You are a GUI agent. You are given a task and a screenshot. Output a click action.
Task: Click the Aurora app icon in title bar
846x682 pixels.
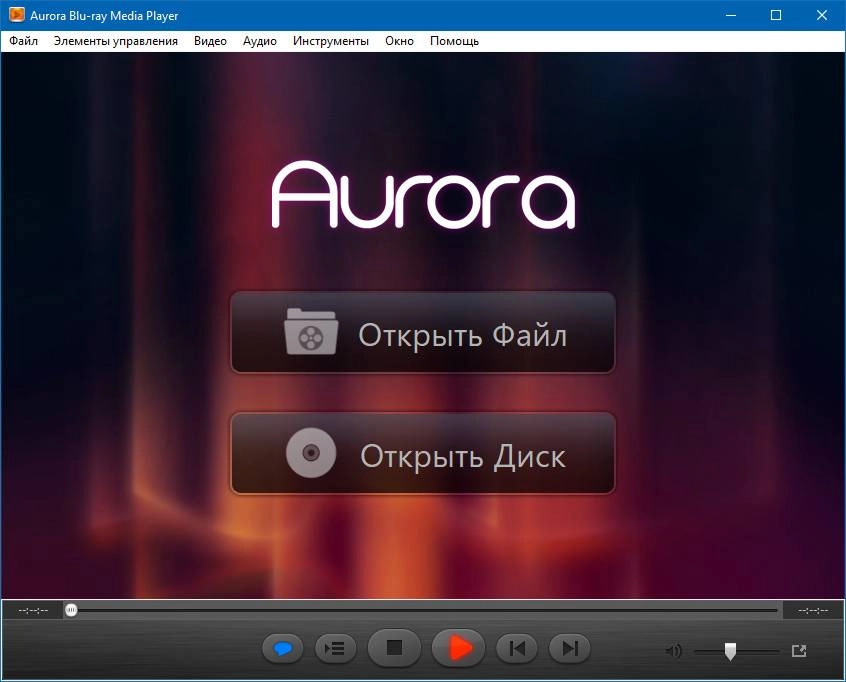[x=17, y=15]
